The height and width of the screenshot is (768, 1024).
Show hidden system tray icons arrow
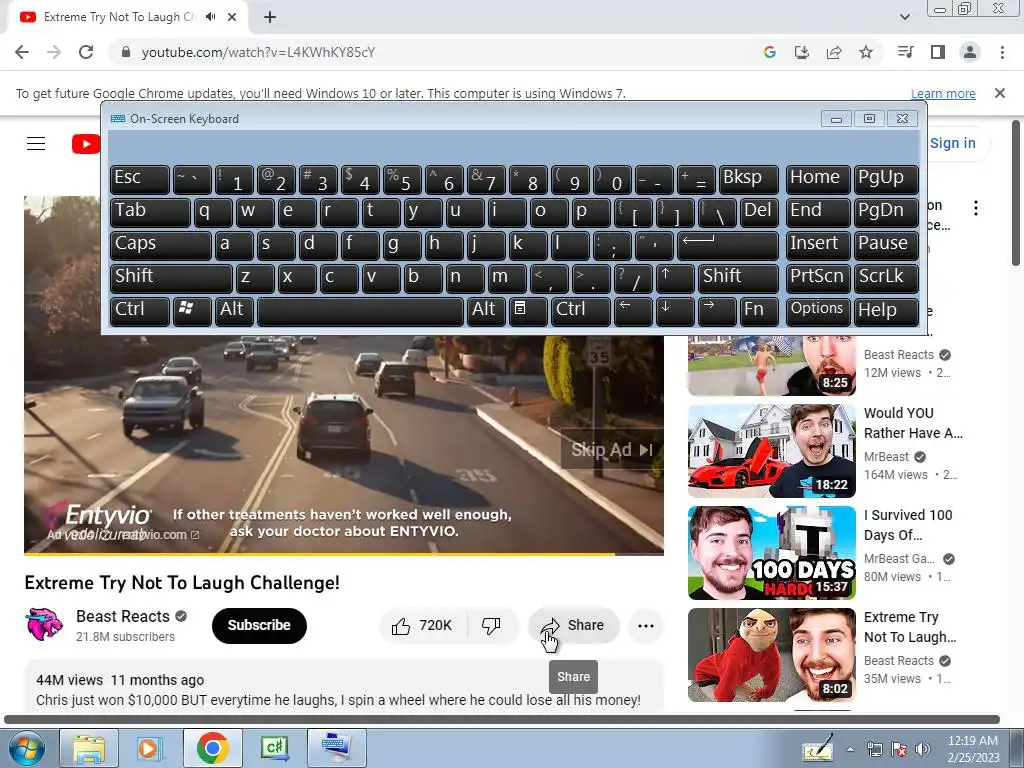point(850,749)
